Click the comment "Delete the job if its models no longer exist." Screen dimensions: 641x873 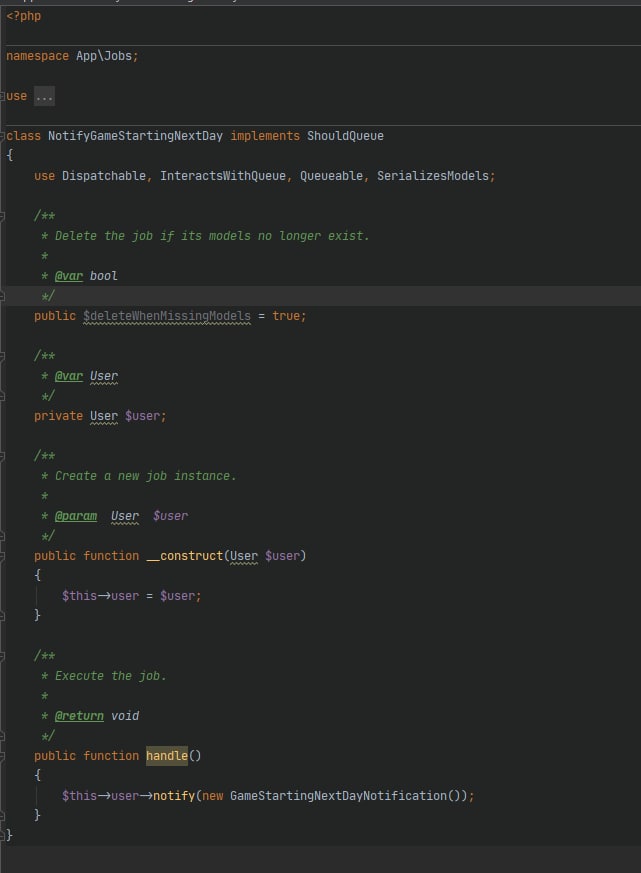click(x=212, y=236)
